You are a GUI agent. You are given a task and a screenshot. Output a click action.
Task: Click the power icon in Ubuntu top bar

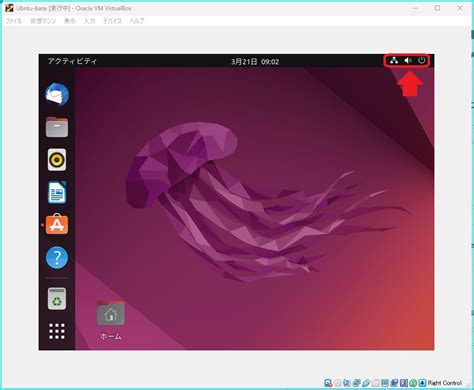[422, 61]
